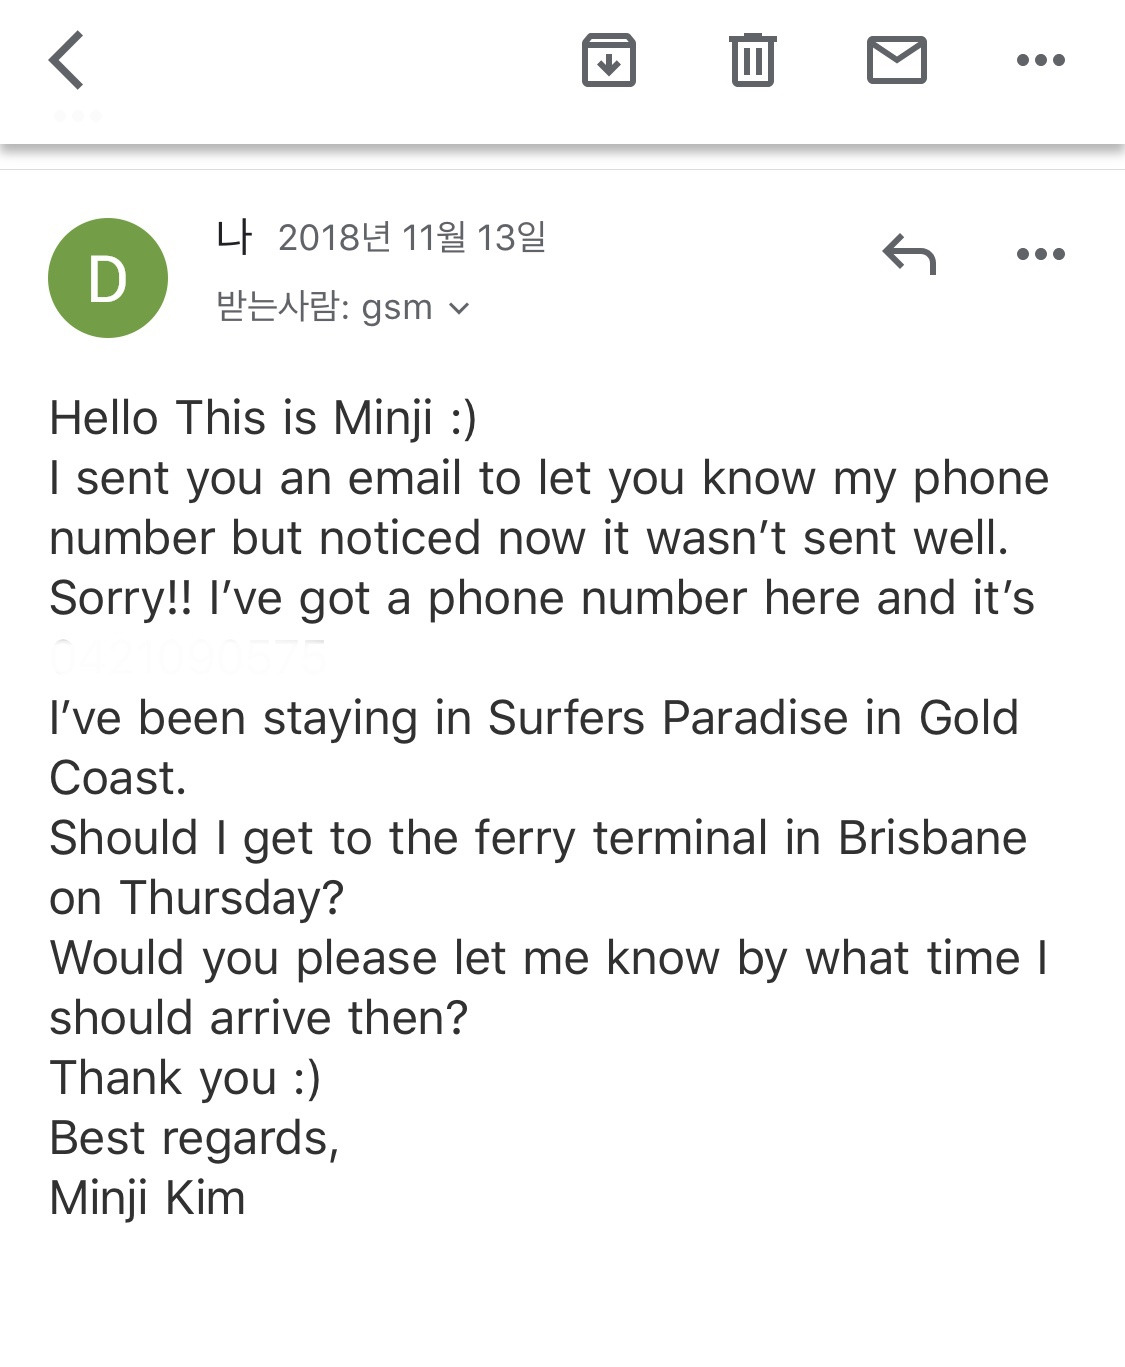Tap the faded phone number in body

(188, 658)
